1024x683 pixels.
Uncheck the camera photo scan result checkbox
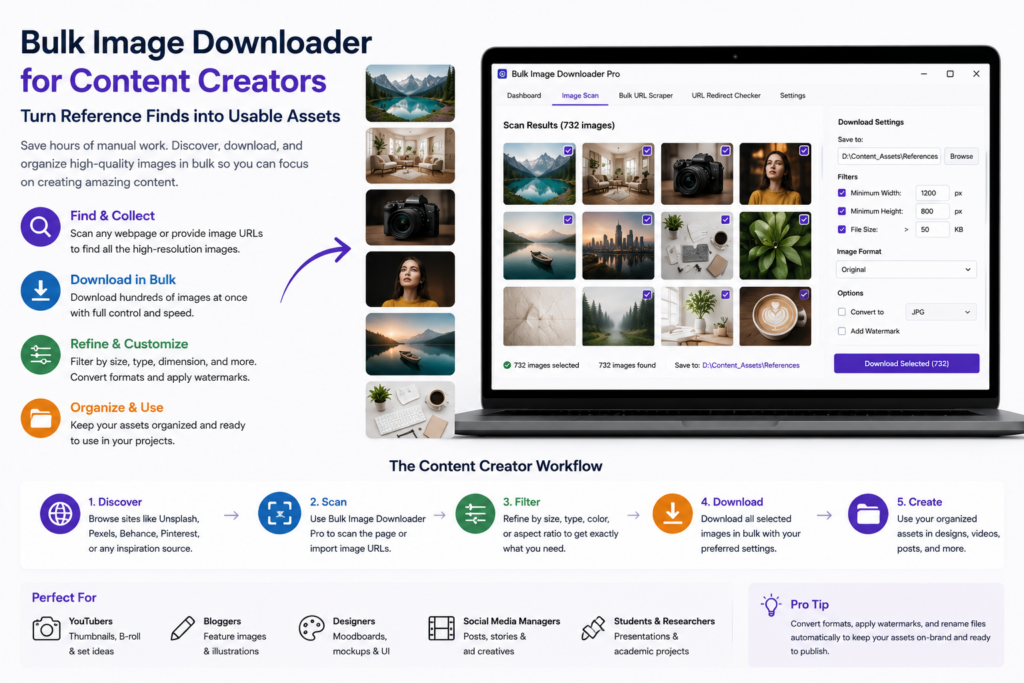point(726,151)
